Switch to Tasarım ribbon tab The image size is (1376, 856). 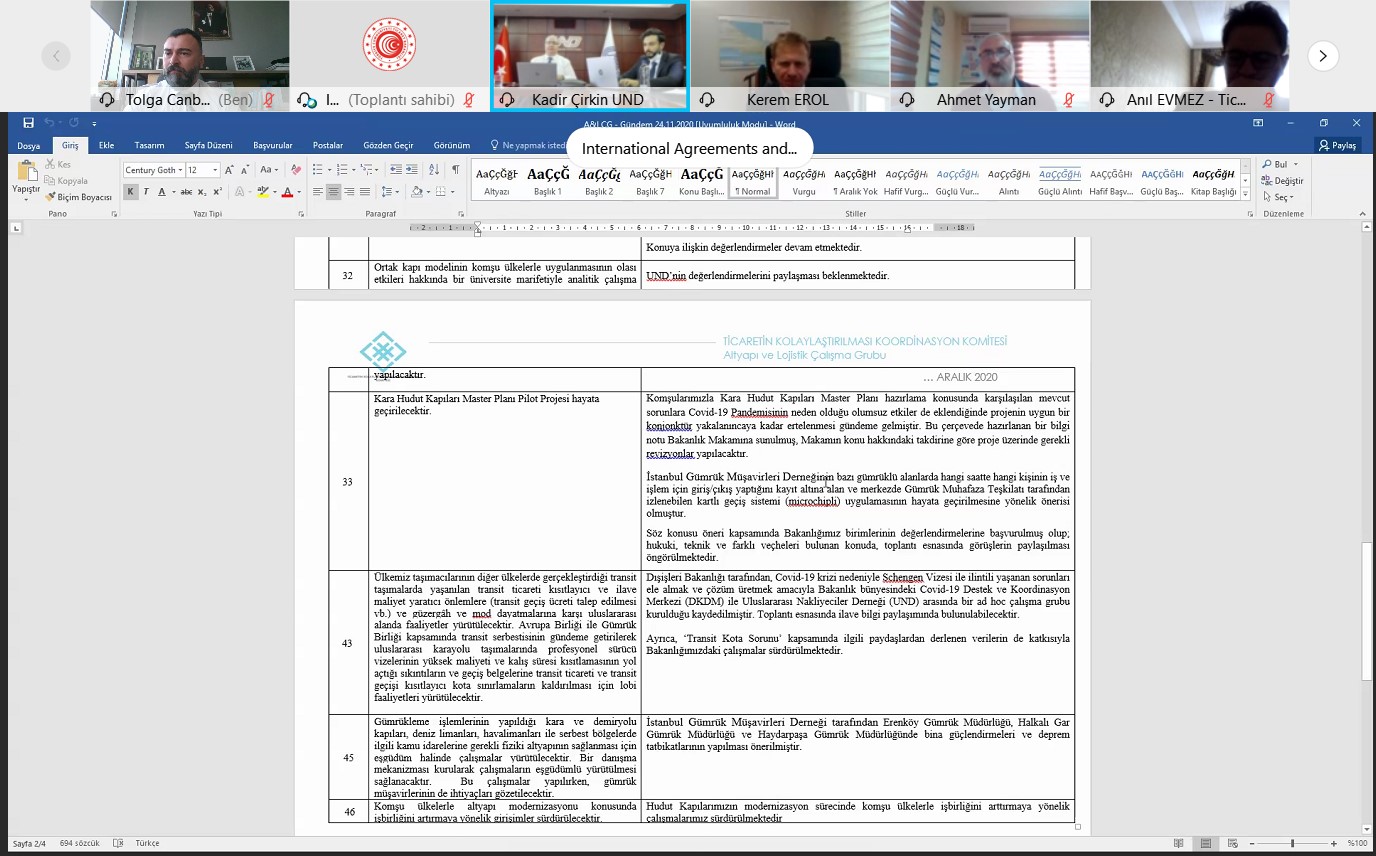tap(149, 146)
